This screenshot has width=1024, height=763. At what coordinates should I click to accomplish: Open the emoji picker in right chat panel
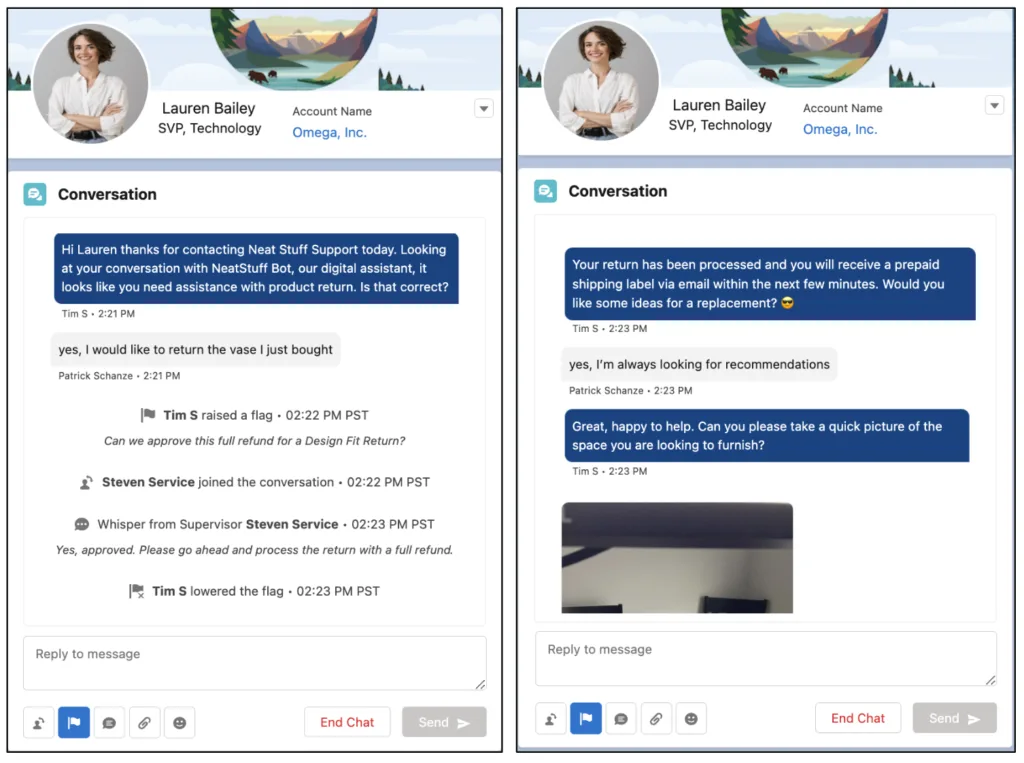(x=691, y=718)
